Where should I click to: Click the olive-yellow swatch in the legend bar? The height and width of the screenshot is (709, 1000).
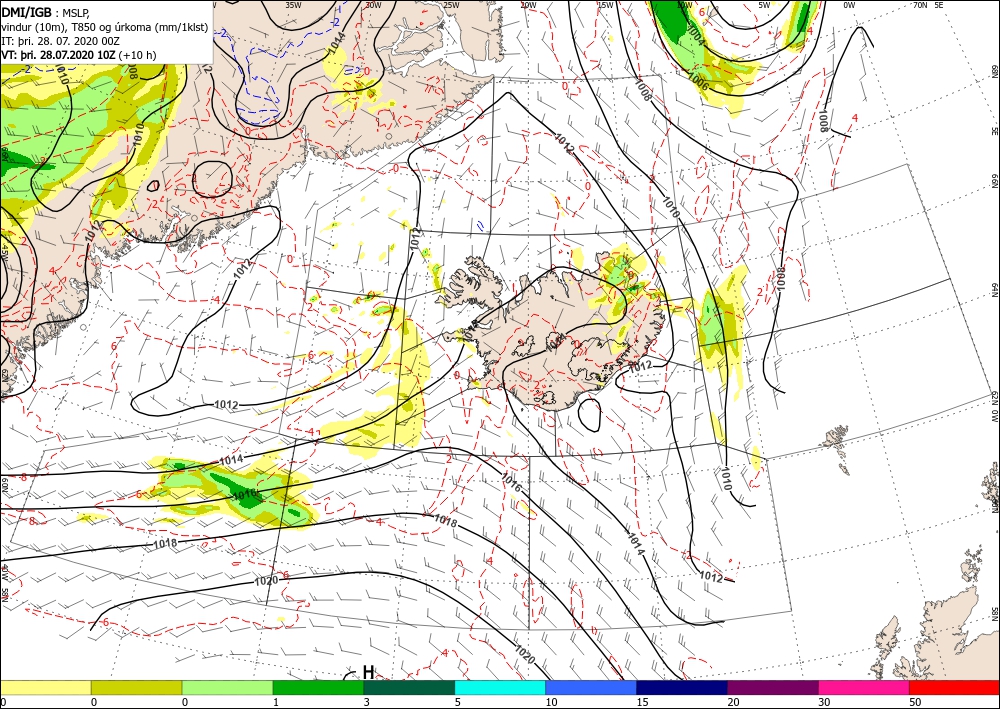[x=136, y=687]
